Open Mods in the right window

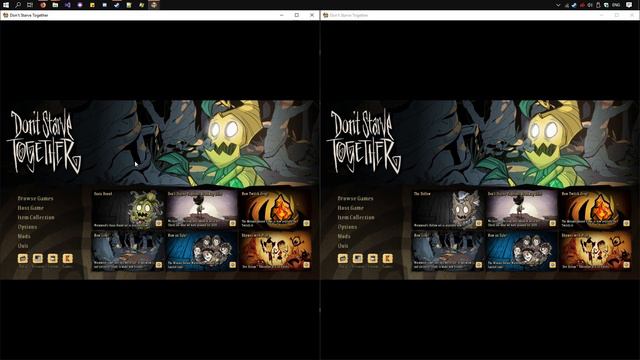344,236
